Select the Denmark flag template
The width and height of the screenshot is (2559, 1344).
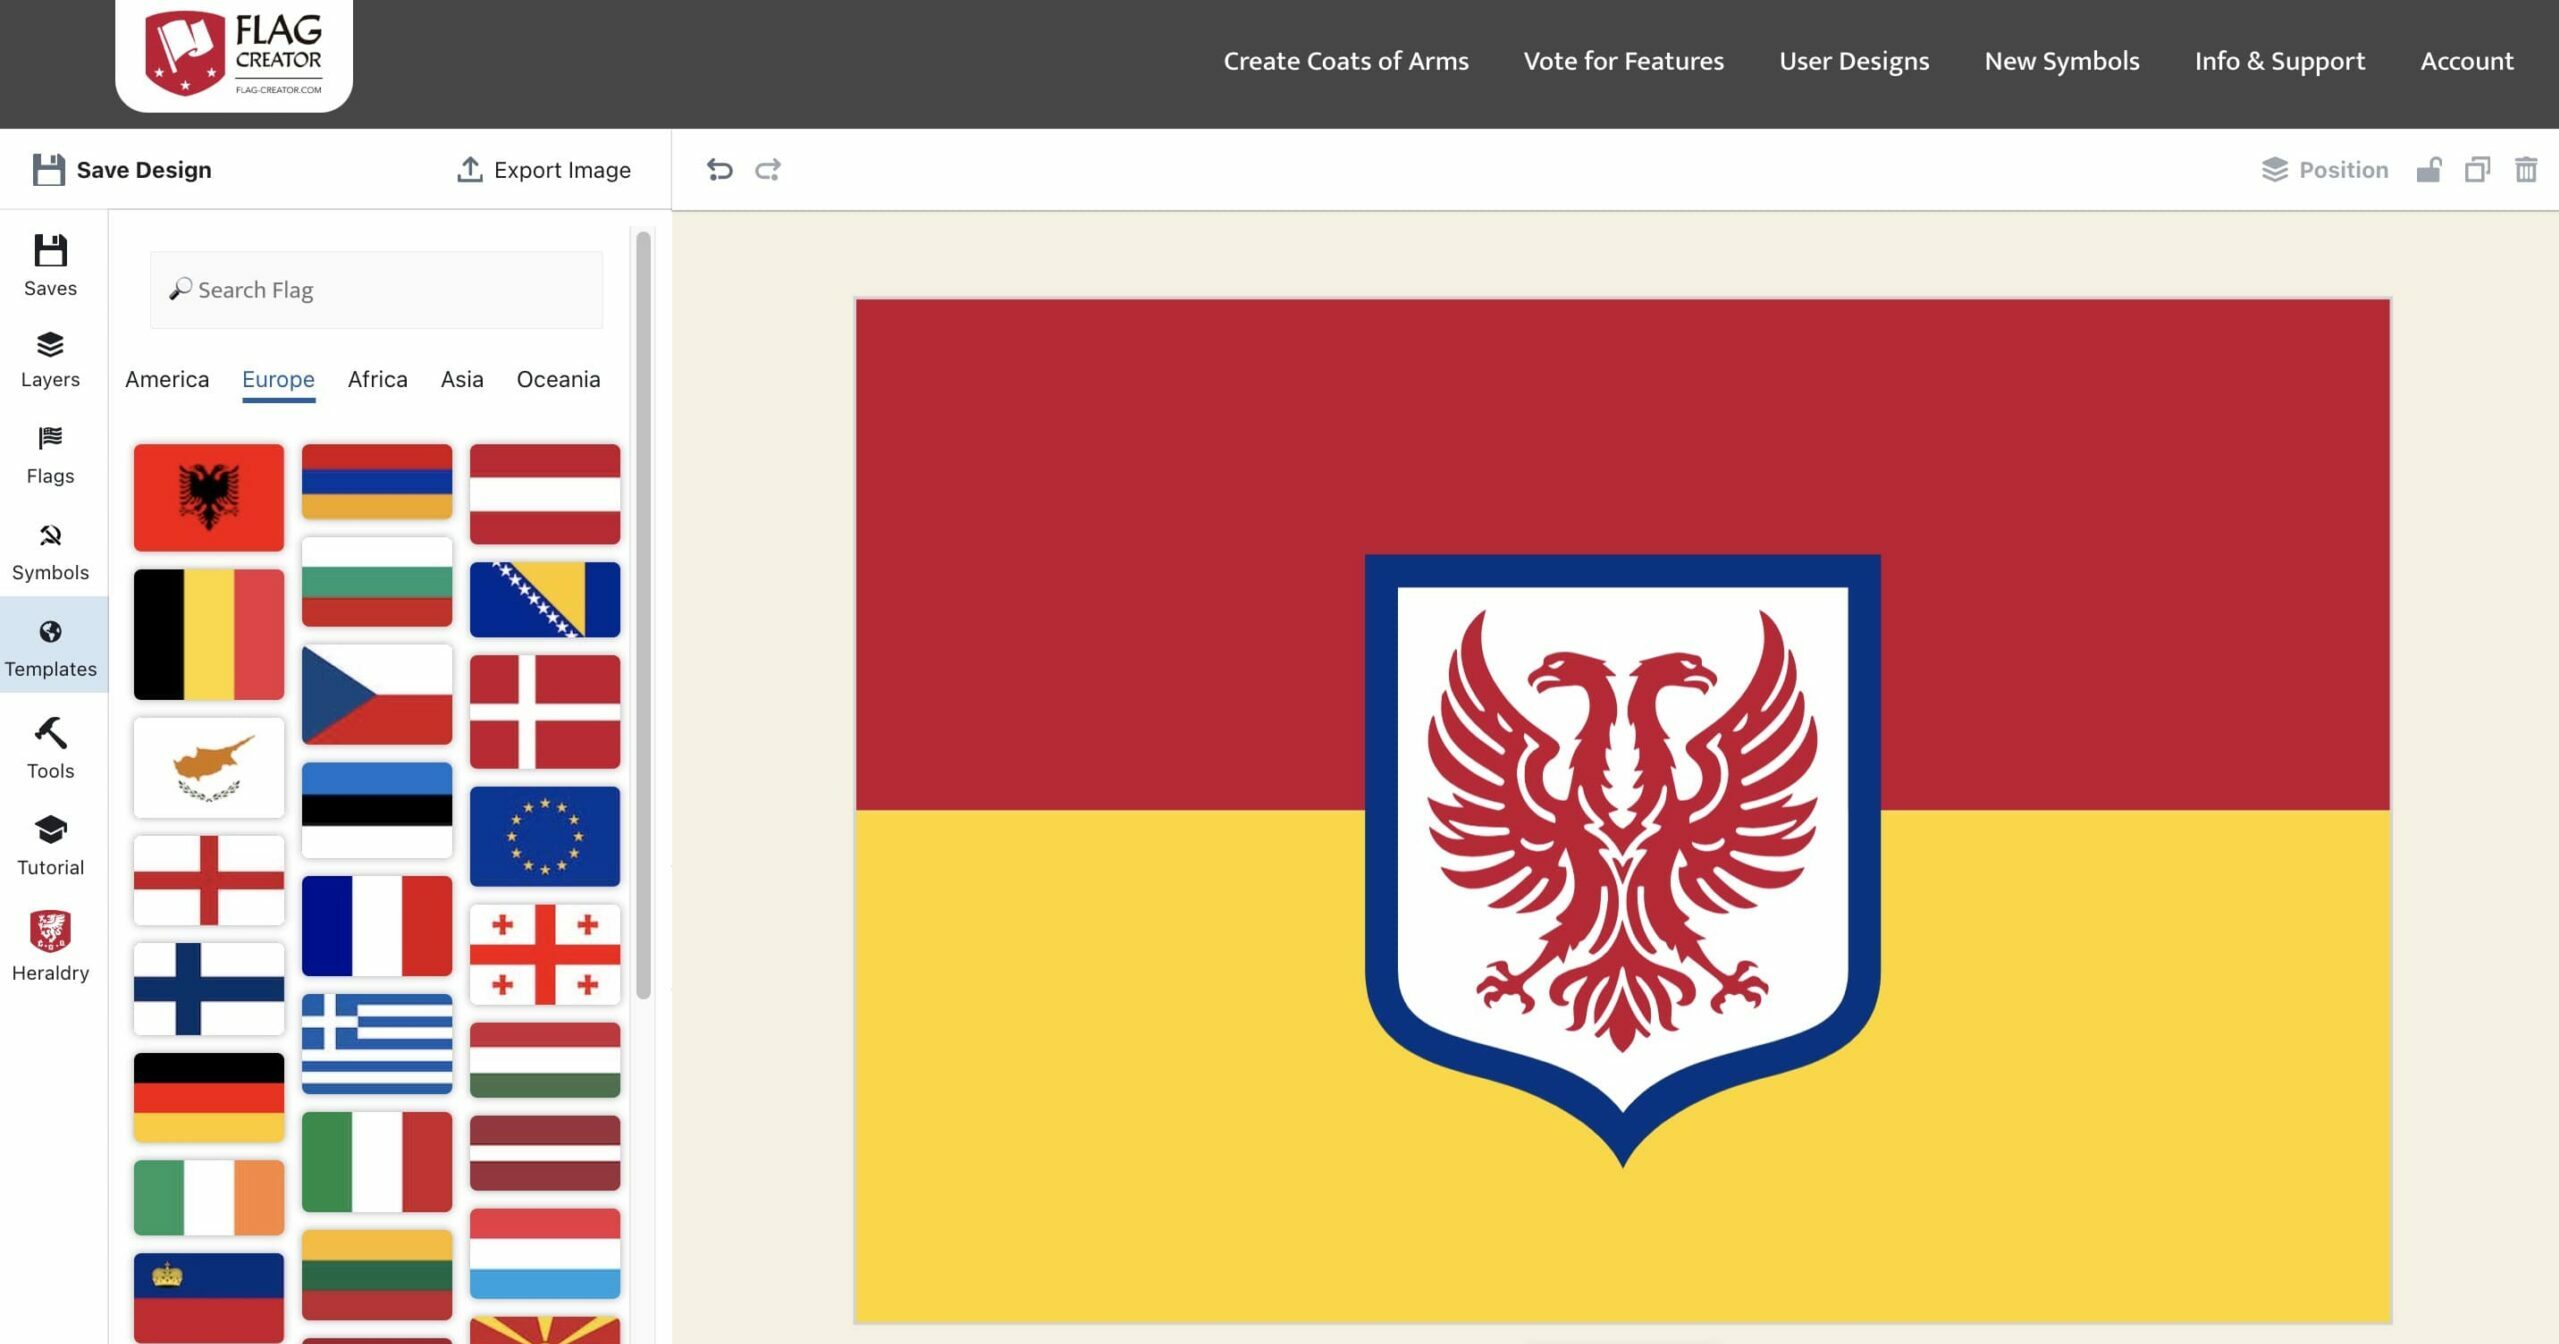545,712
